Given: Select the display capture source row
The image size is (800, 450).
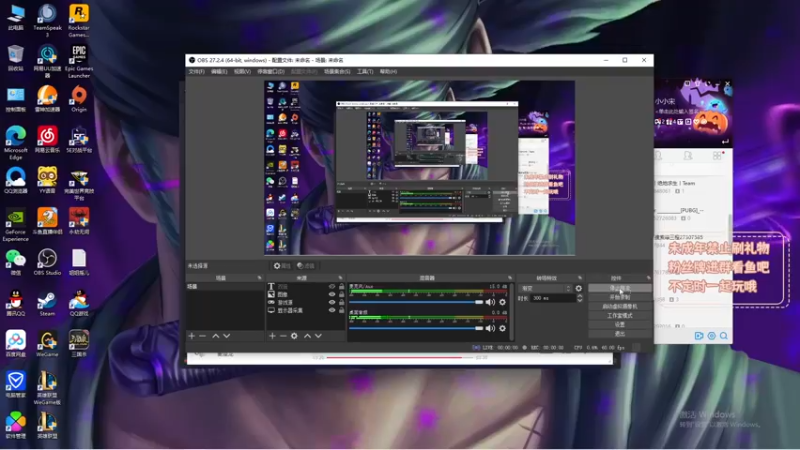Looking at the screenshot, I should click(305, 310).
